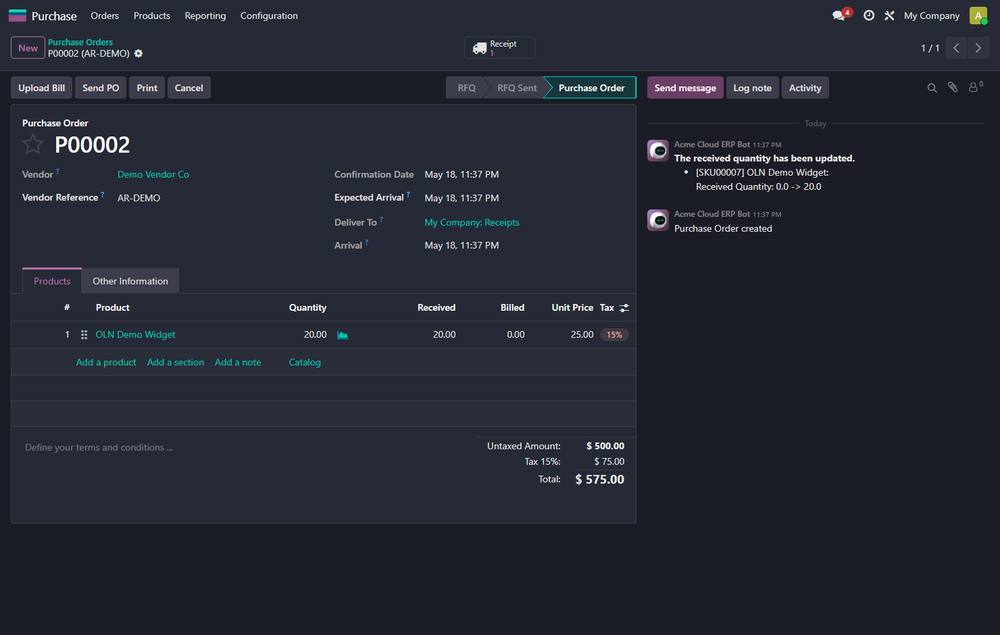Click Add a product

[106, 362]
